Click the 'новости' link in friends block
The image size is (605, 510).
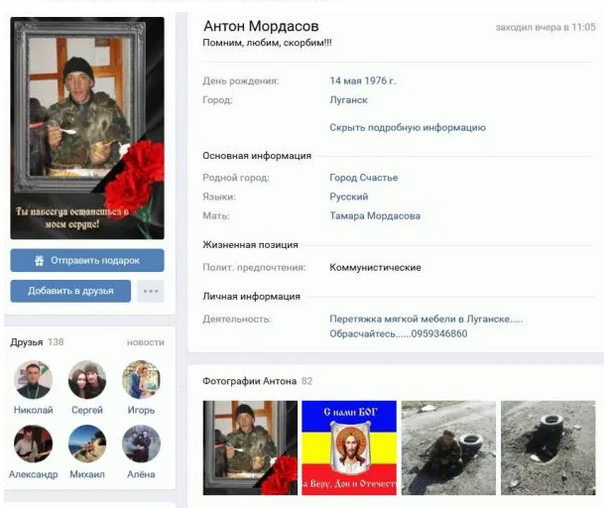(x=145, y=342)
